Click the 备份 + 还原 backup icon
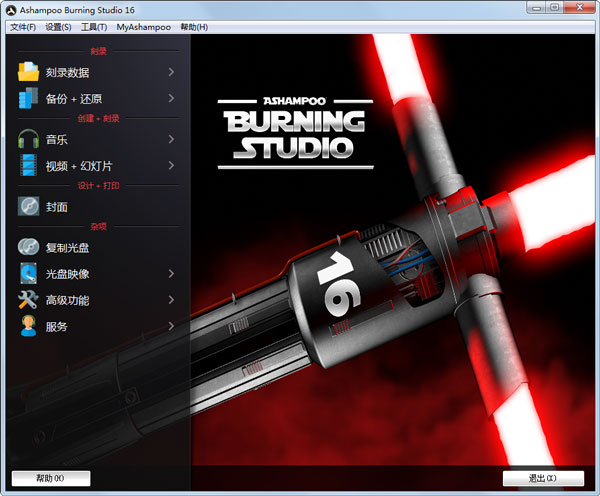The image size is (600, 496). [28, 98]
